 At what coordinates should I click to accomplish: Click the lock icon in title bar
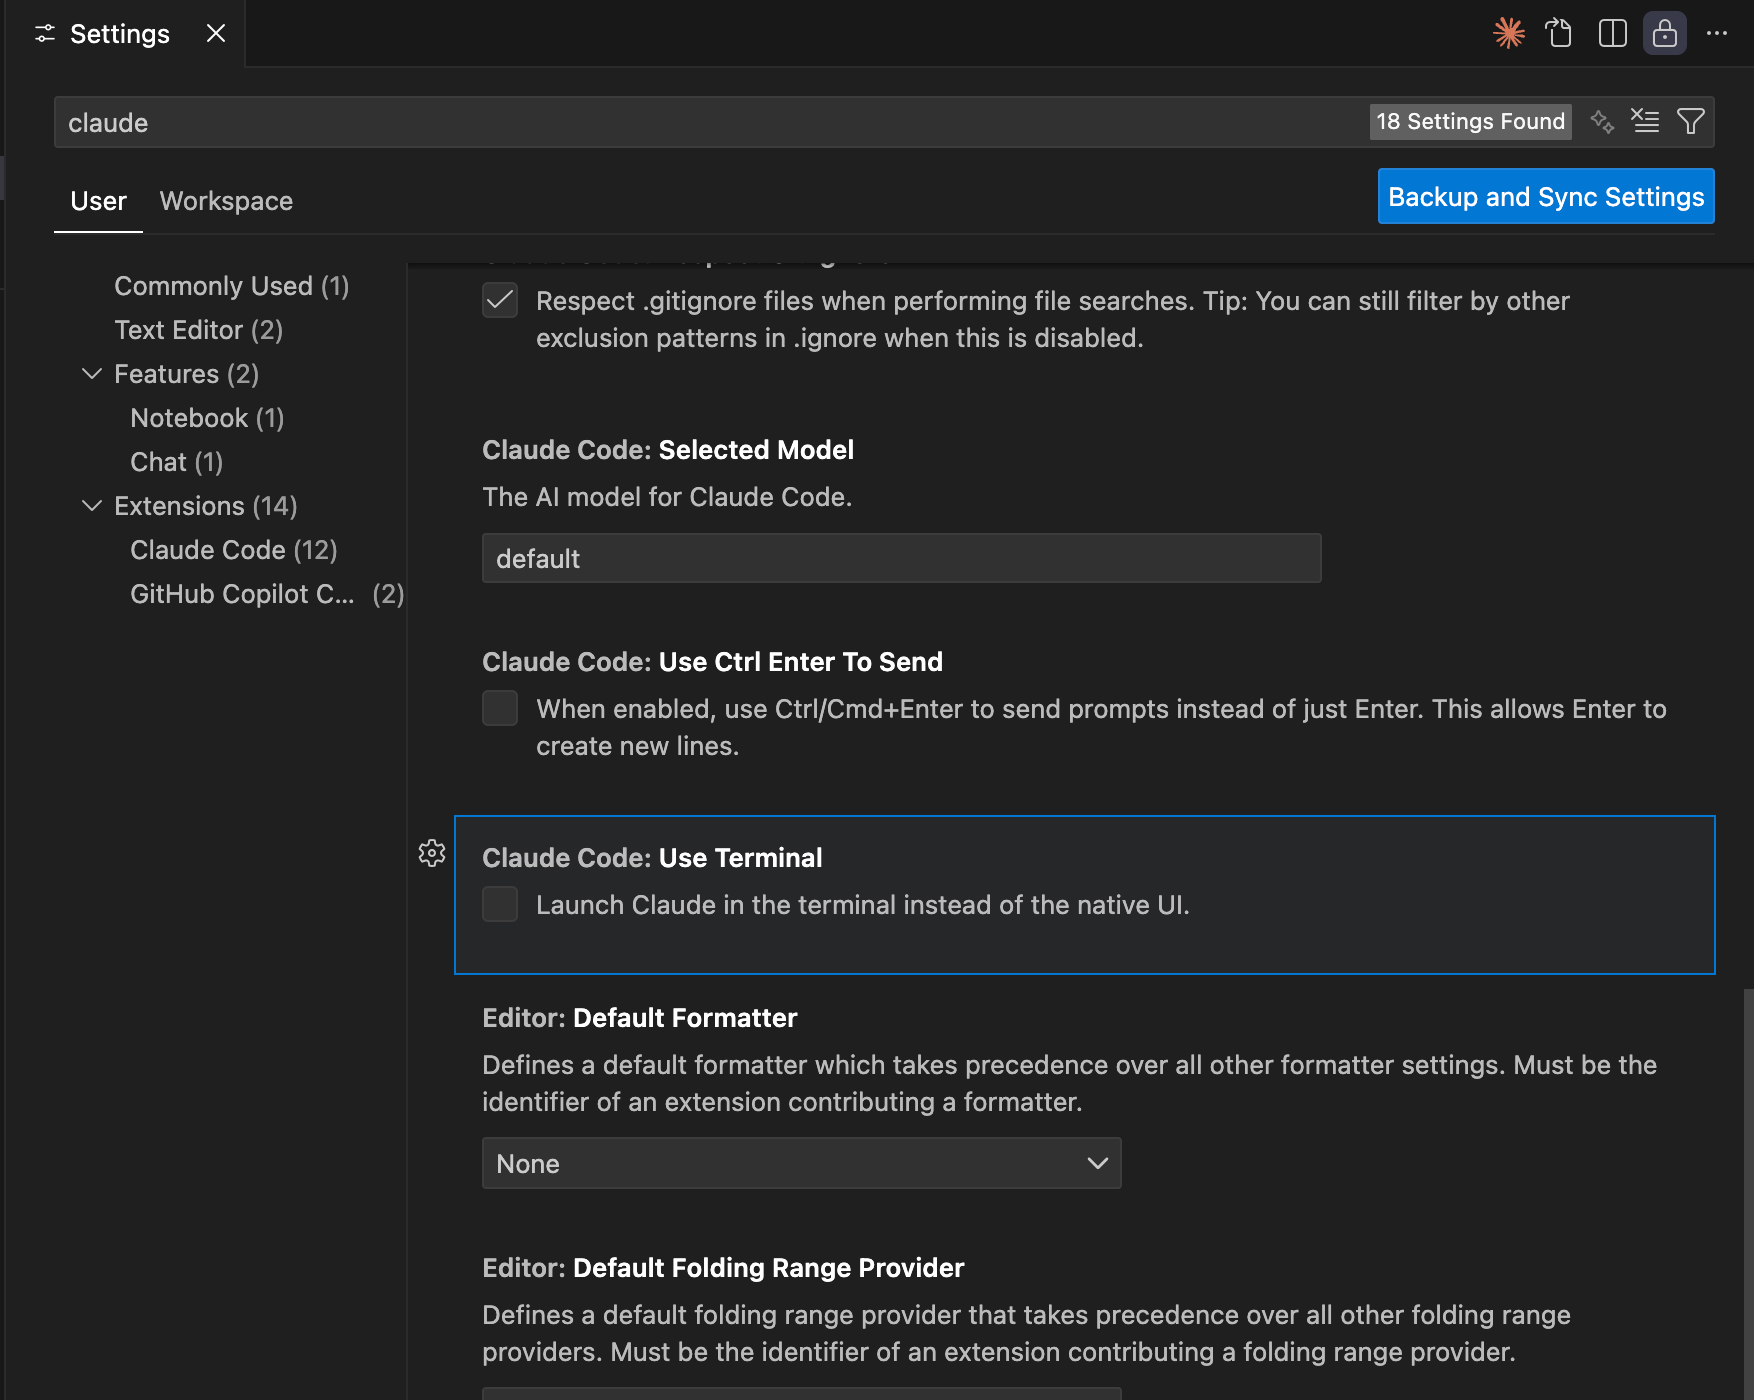point(1664,33)
